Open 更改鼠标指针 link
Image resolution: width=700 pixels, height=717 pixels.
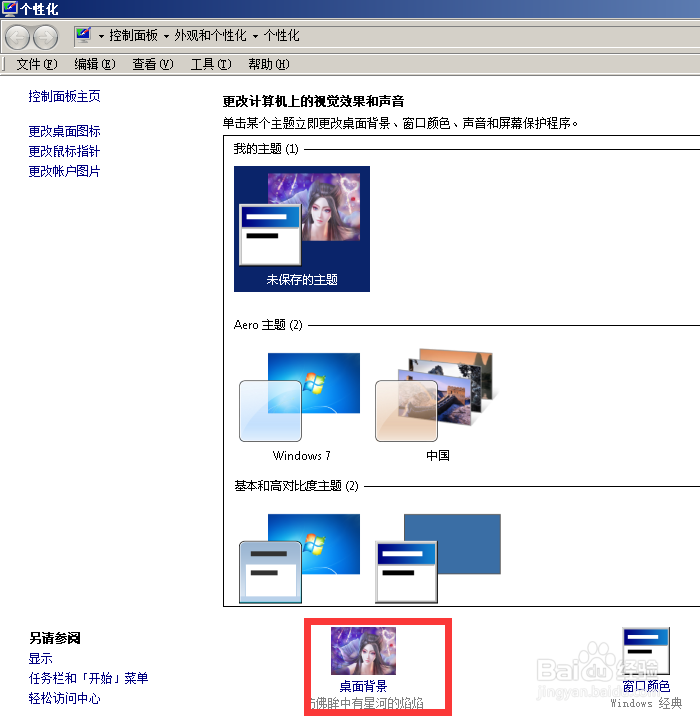(64, 151)
